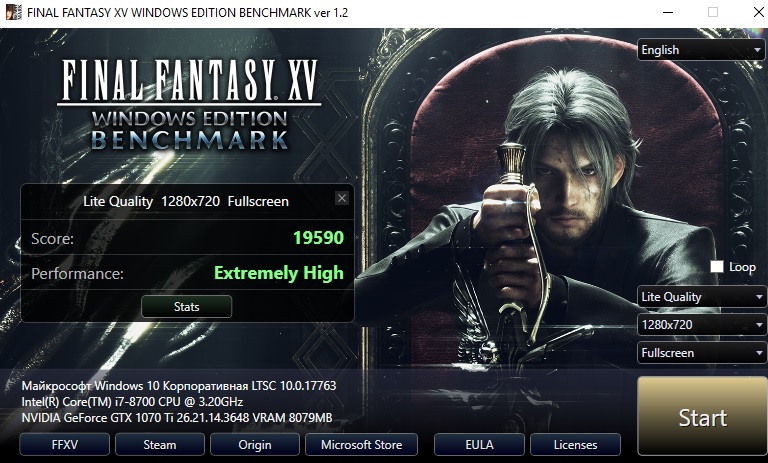Click the resolution dropdown arrow
The image size is (768, 463).
tap(759, 325)
